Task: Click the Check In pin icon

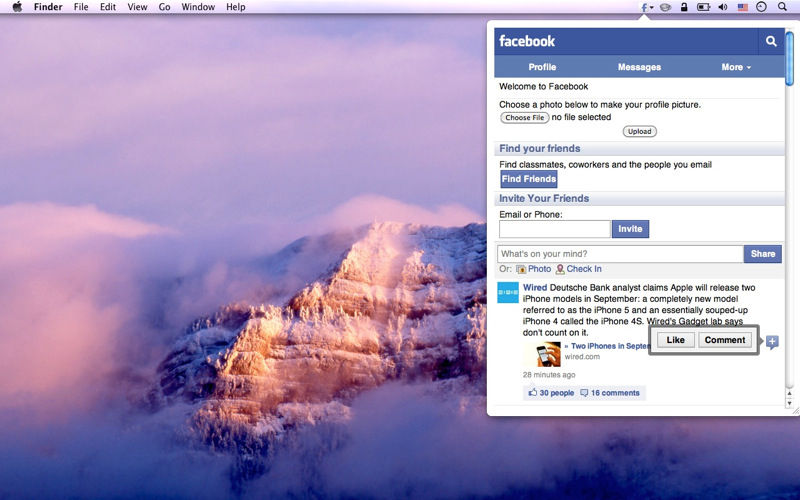Action: pyautogui.click(x=560, y=269)
